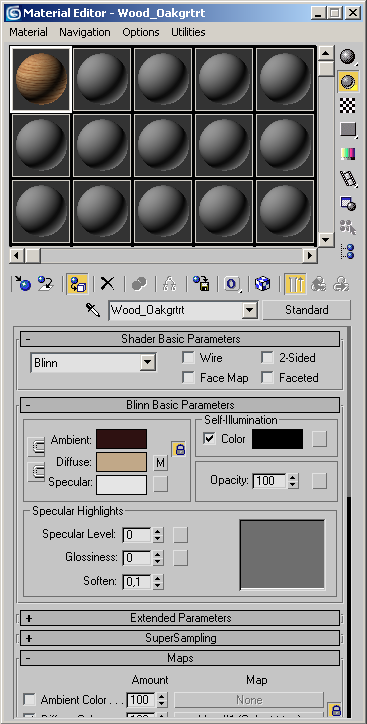This screenshot has width=367, height=724.
Task: Click Show Map in Viewport cube icon
Action: [263, 284]
